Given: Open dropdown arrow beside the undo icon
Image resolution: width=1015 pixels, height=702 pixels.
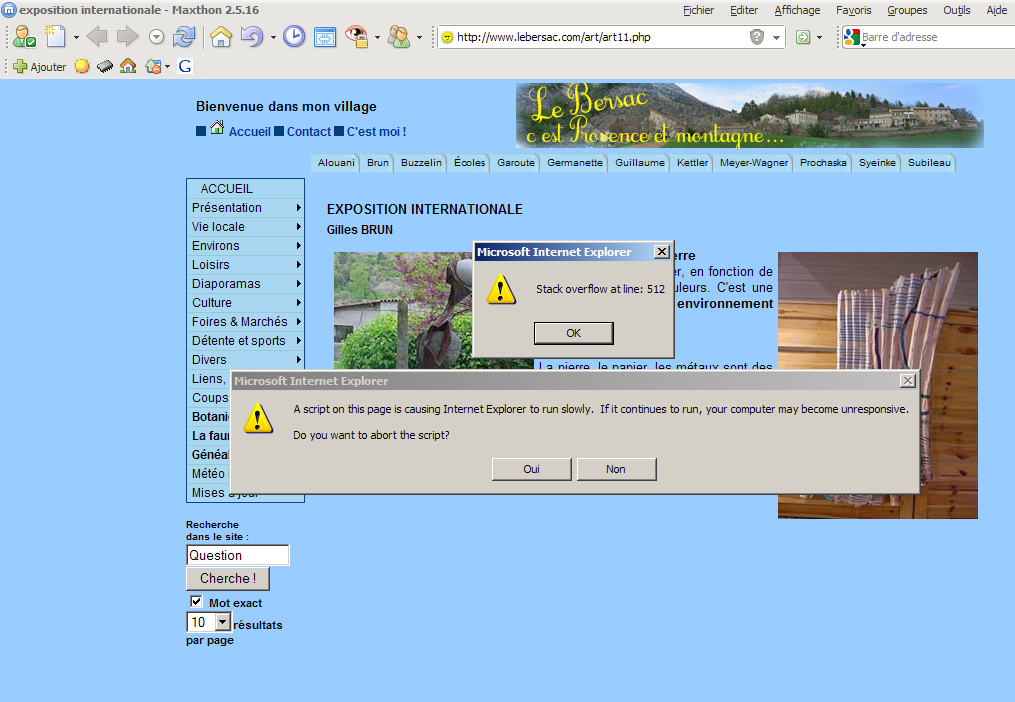Looking at the screenshot, I should pyautogui.click(x=273, y=38).
